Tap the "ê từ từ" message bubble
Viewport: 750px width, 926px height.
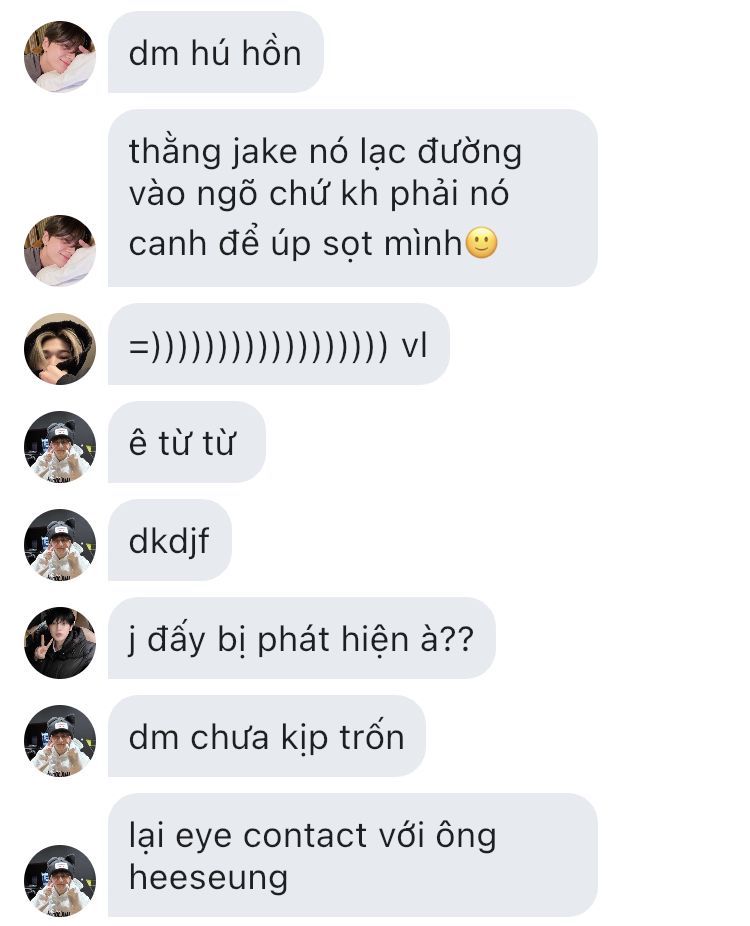(x=187, y=442)
